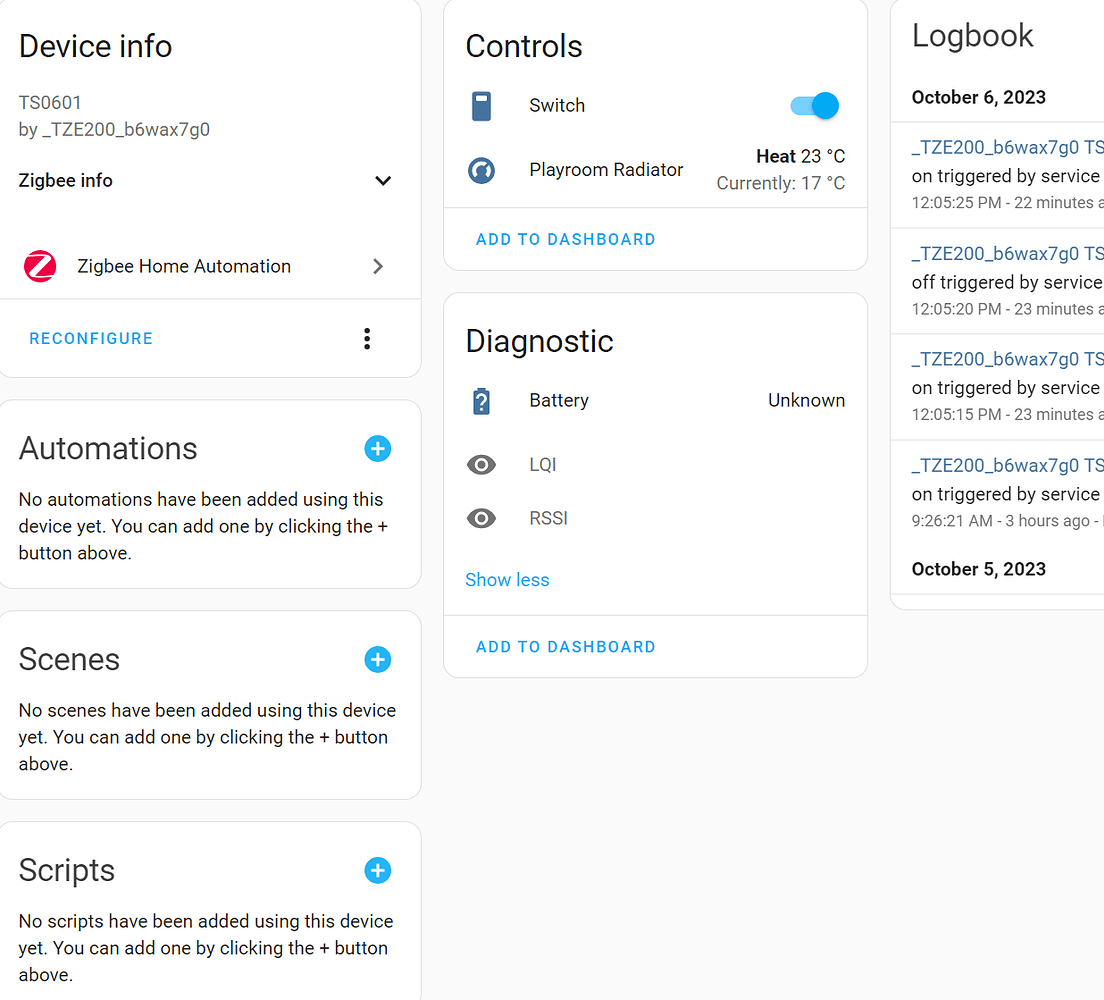The width and height of the screenshot is (1104, 1000).
Task: Add Diagnostic entities to dashboard
Action: (566, 647)
